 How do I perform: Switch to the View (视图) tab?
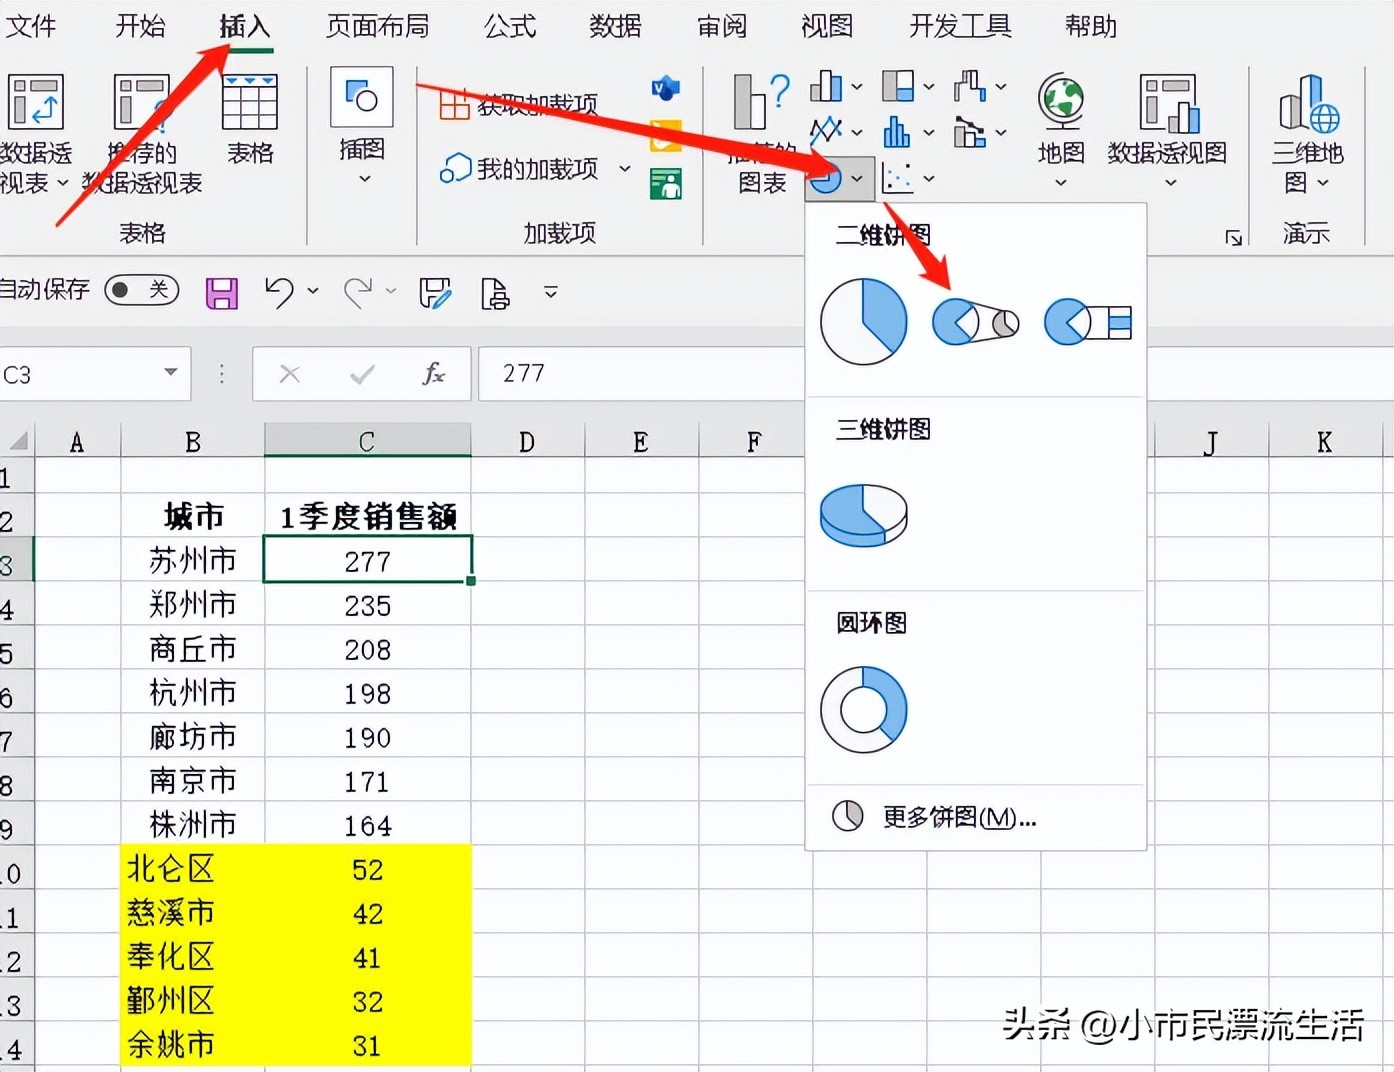[827, 26]
